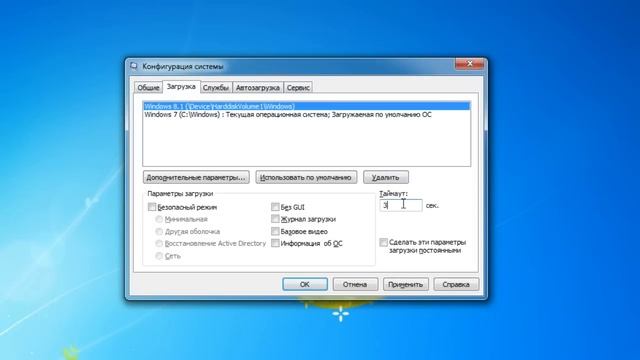Choose Восстановление Active Directory option
The height and width of the screenshot is (360, 640).
click(159, 243)
